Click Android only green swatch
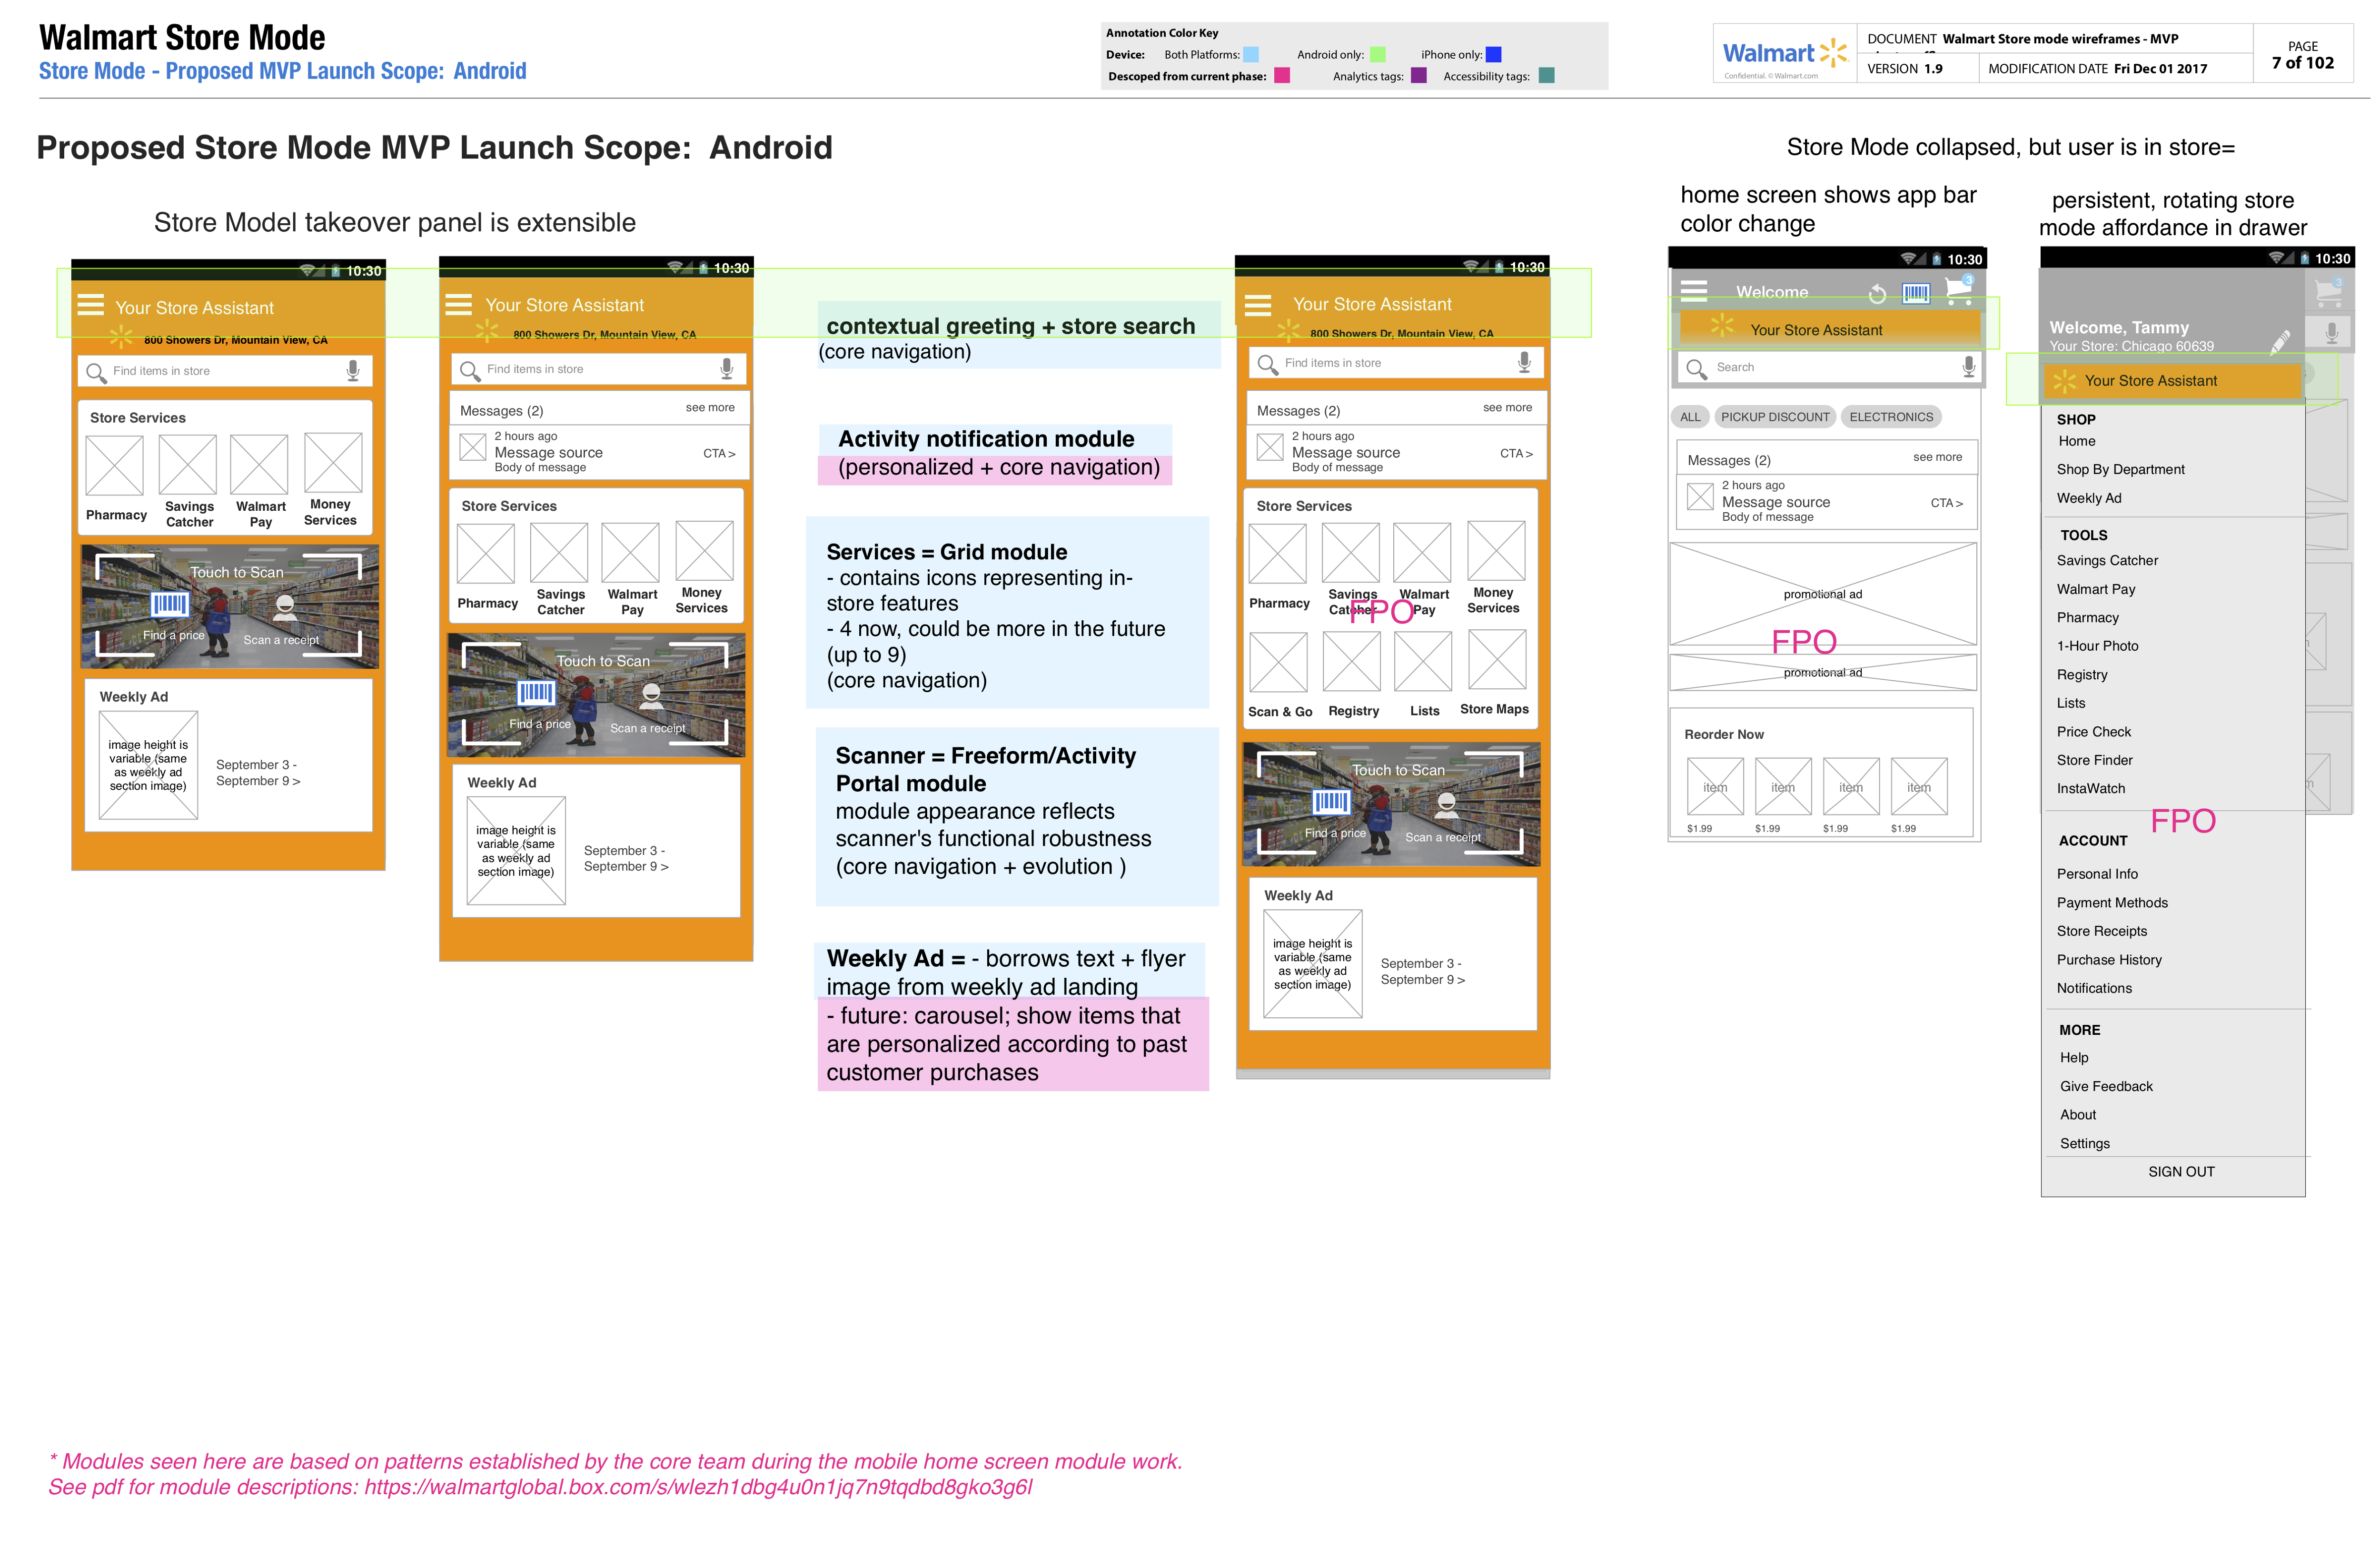This screenshot has height=1548, width=2380. tap(1377, 55)
